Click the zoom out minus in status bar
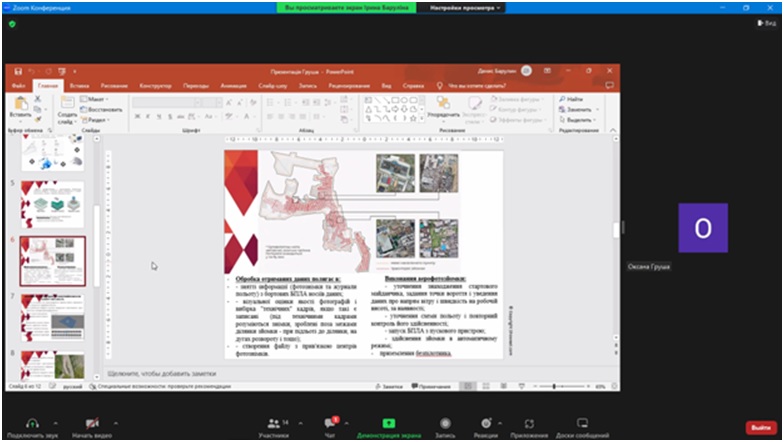Screen dimensions: 784x442 [534, 386]
